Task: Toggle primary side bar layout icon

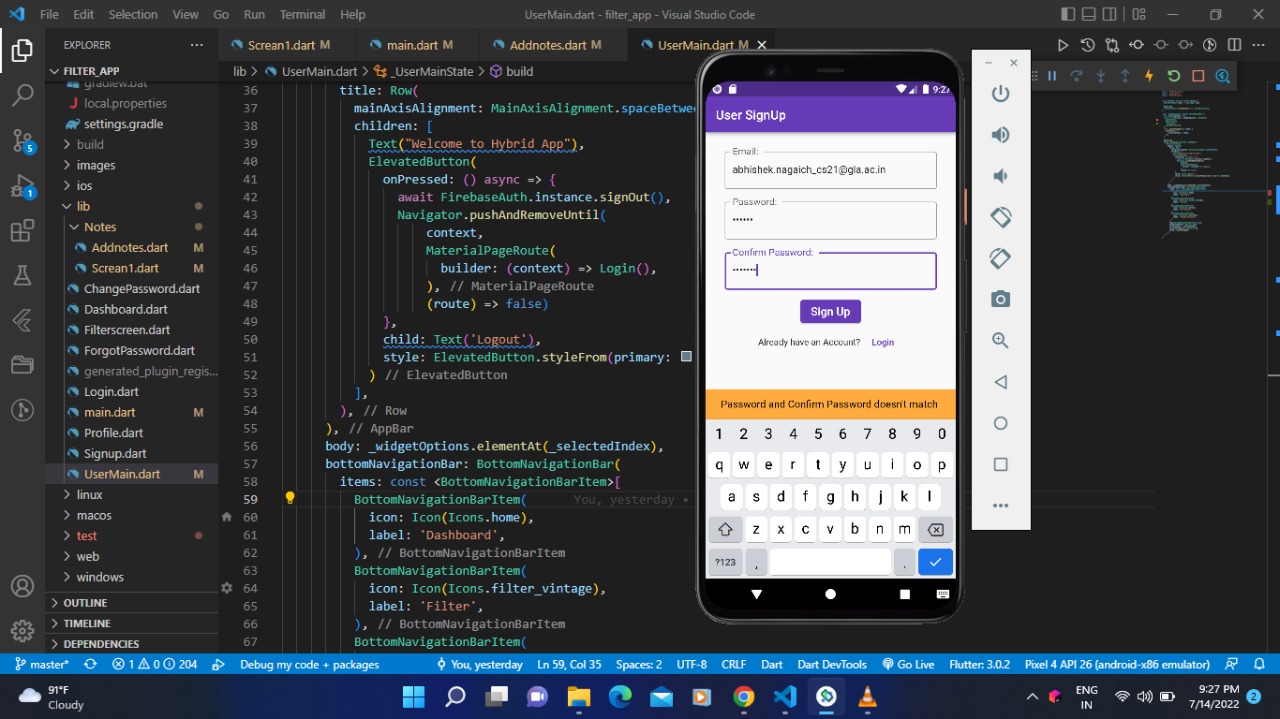Action: click(1069, 15)
